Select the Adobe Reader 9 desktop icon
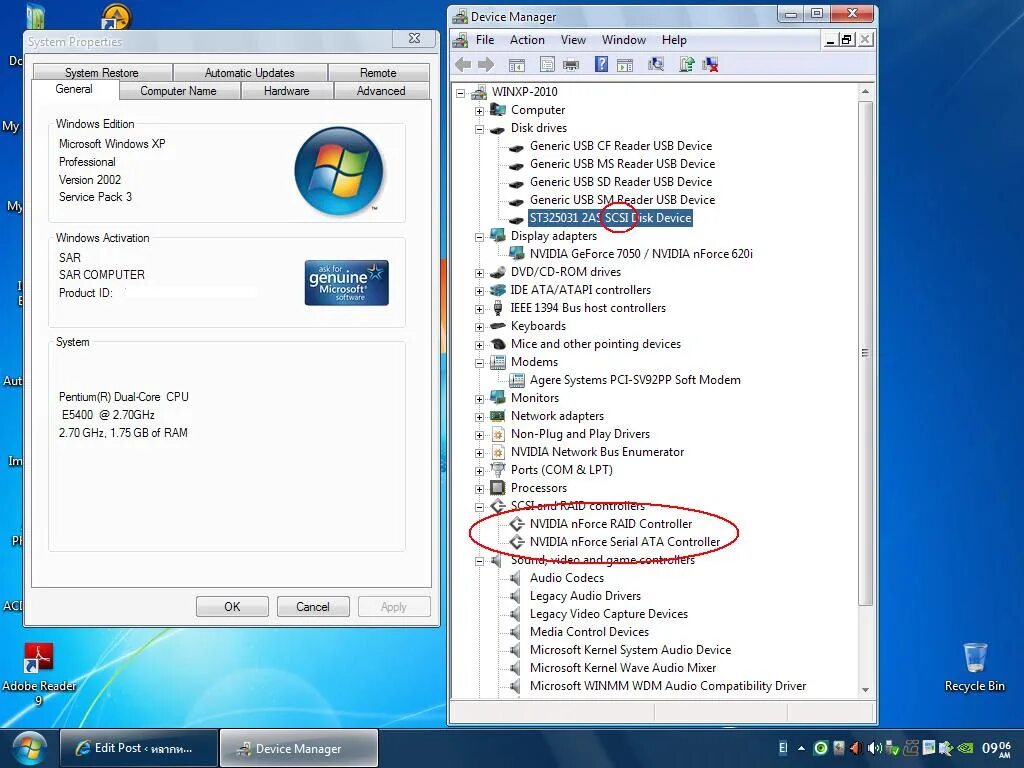 click(x=39, y=674)
